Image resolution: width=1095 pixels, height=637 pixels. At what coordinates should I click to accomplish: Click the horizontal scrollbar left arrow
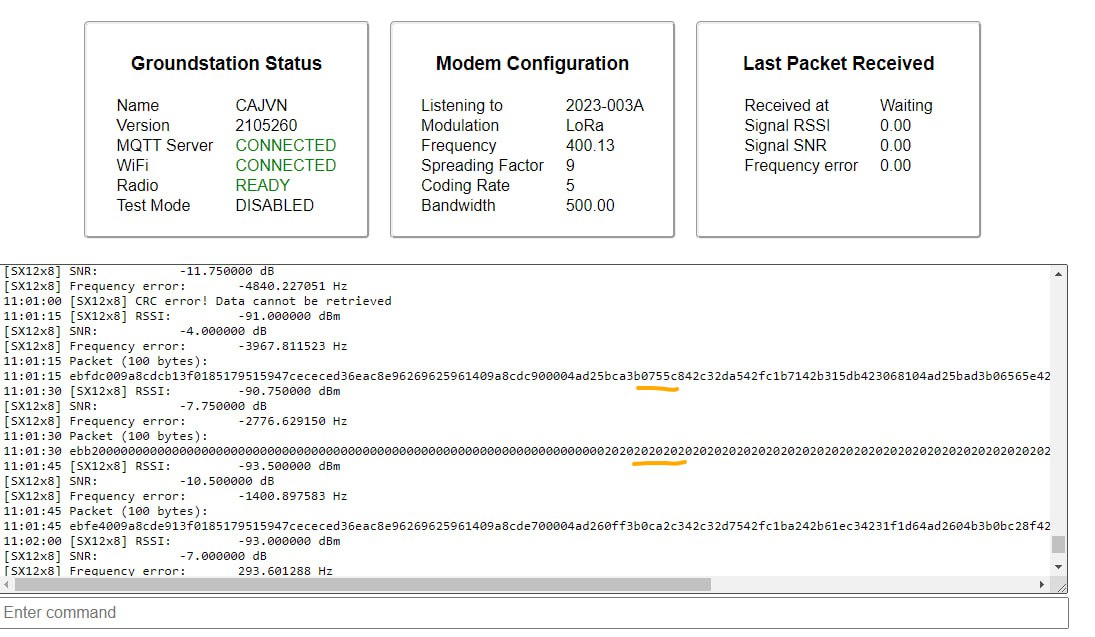click(x=9, y=584)
